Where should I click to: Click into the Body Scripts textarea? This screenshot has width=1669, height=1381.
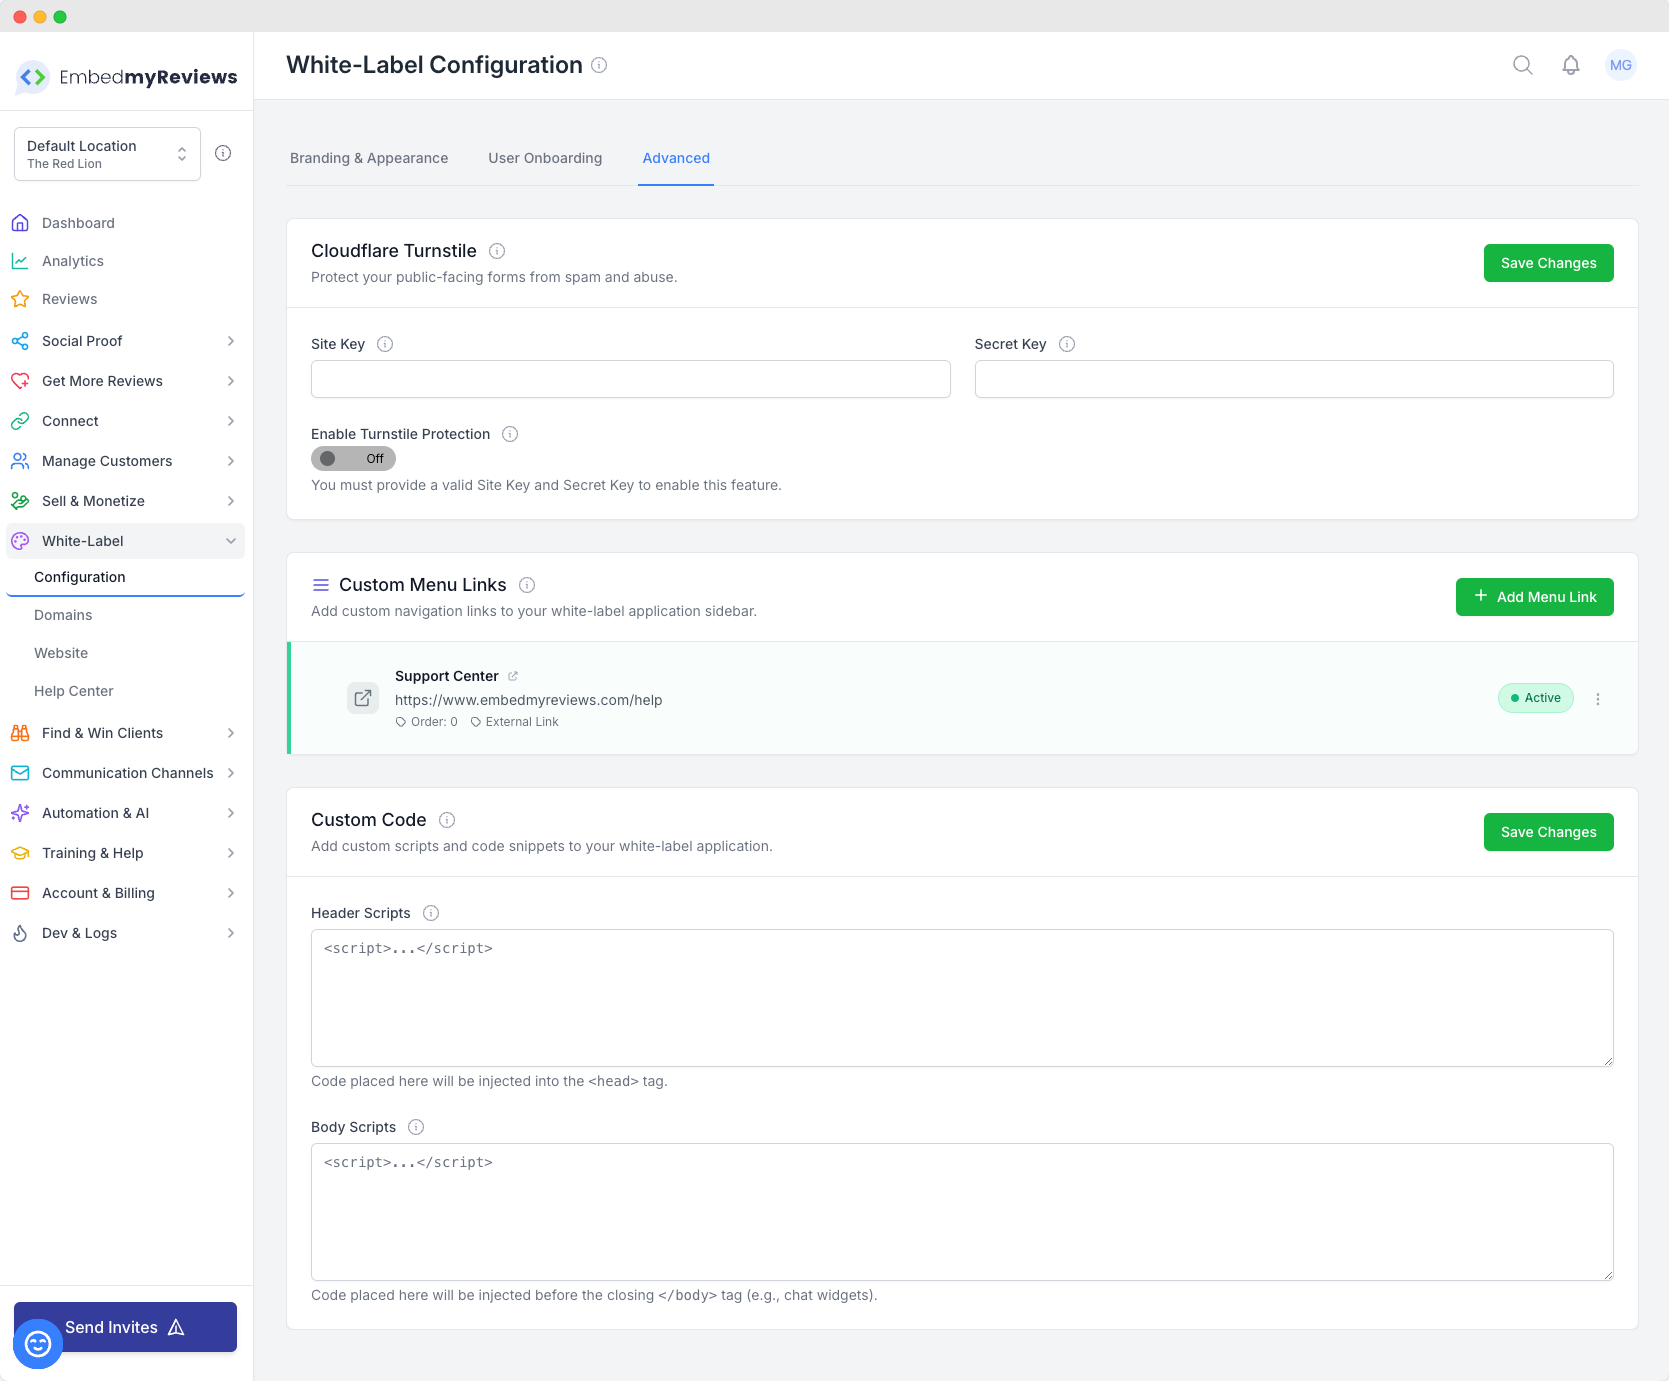point(962,1212)
